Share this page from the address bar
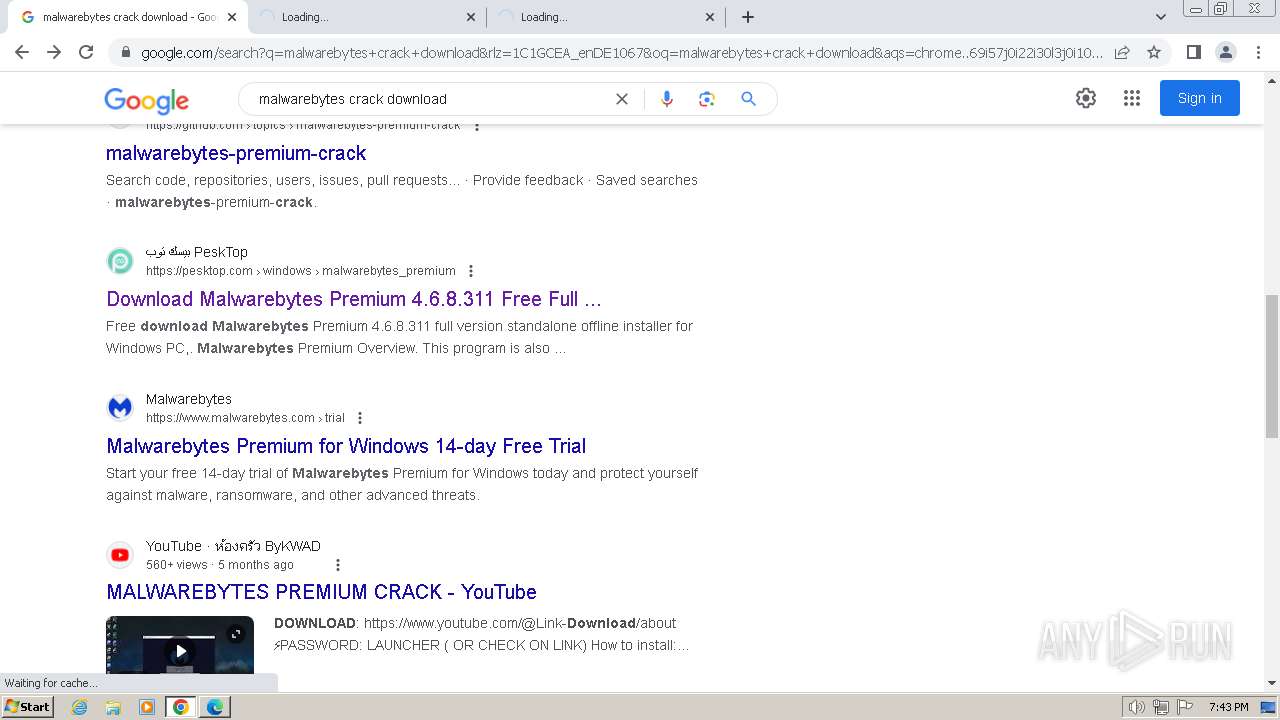The height and width of the screenshot is (720, 1280). point(1122,52)
